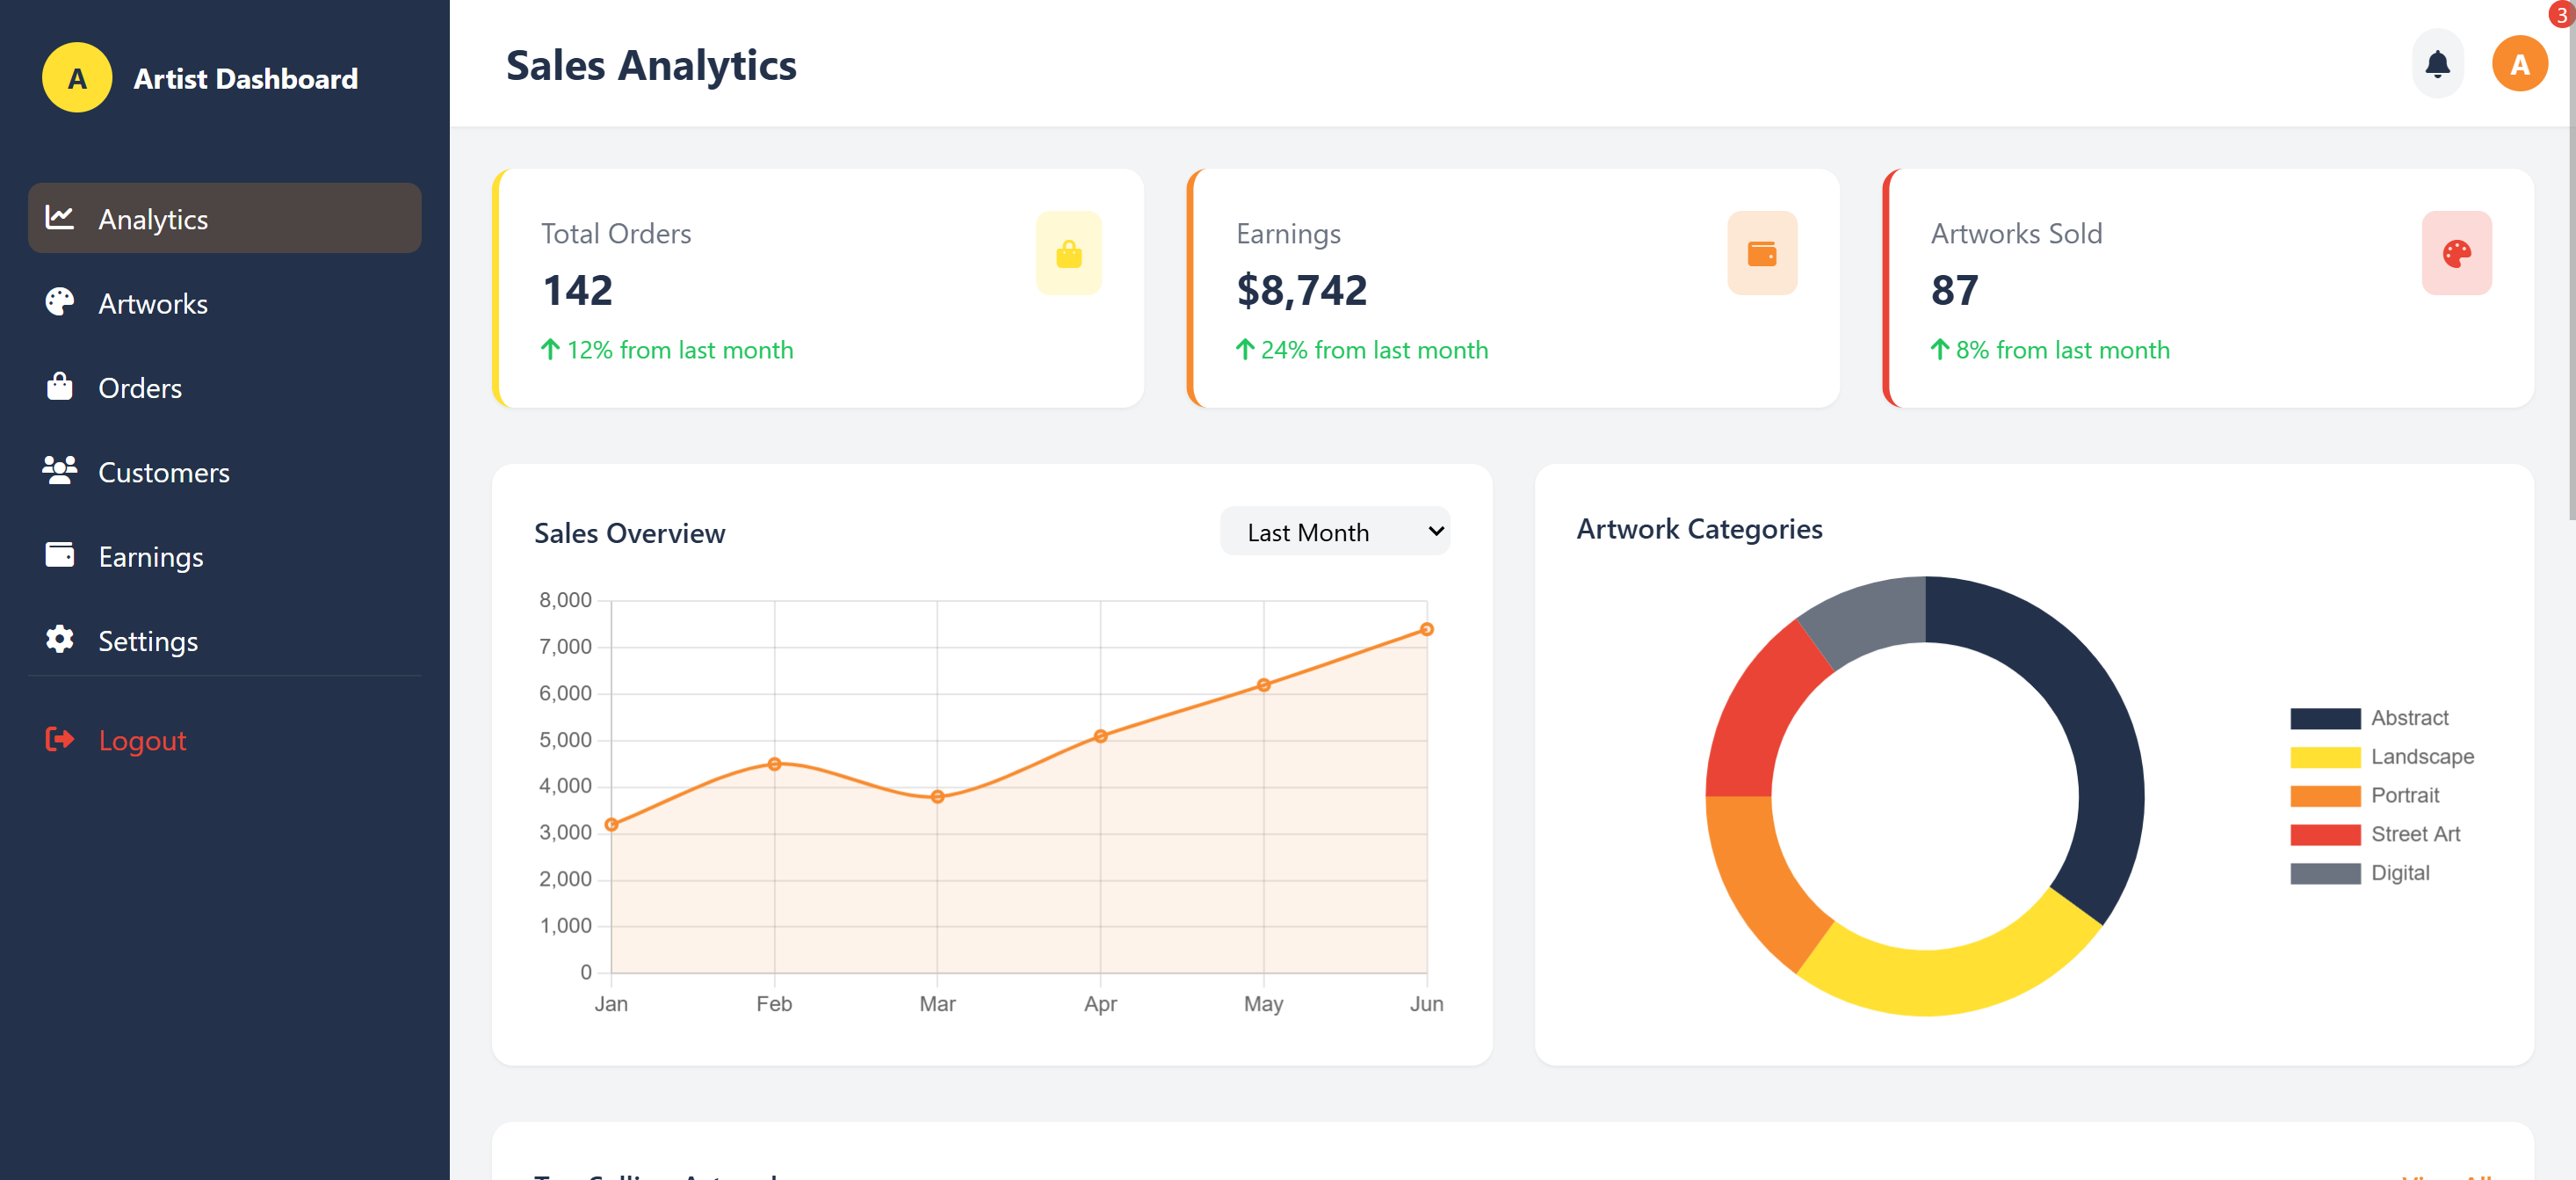
Task: Click the Jun data point on sales chart
Action: (x=1426, y=630)
